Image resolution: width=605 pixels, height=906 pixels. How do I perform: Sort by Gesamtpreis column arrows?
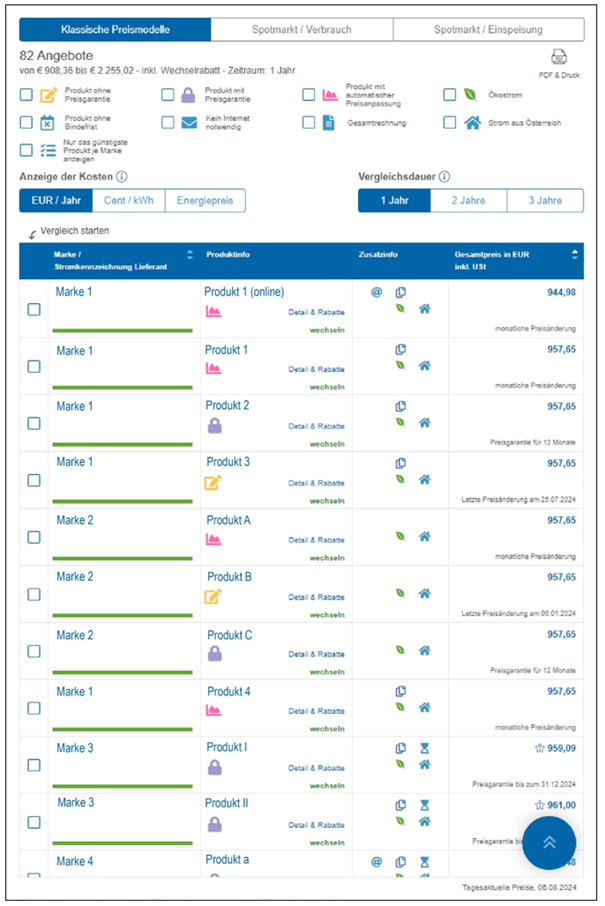(x=574, y=254)
